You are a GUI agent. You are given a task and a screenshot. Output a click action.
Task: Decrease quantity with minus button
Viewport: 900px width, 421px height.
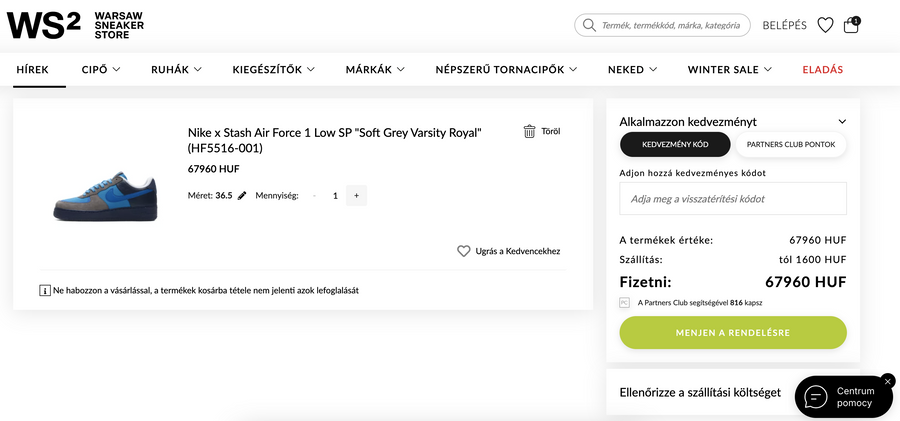pos(314,196)
